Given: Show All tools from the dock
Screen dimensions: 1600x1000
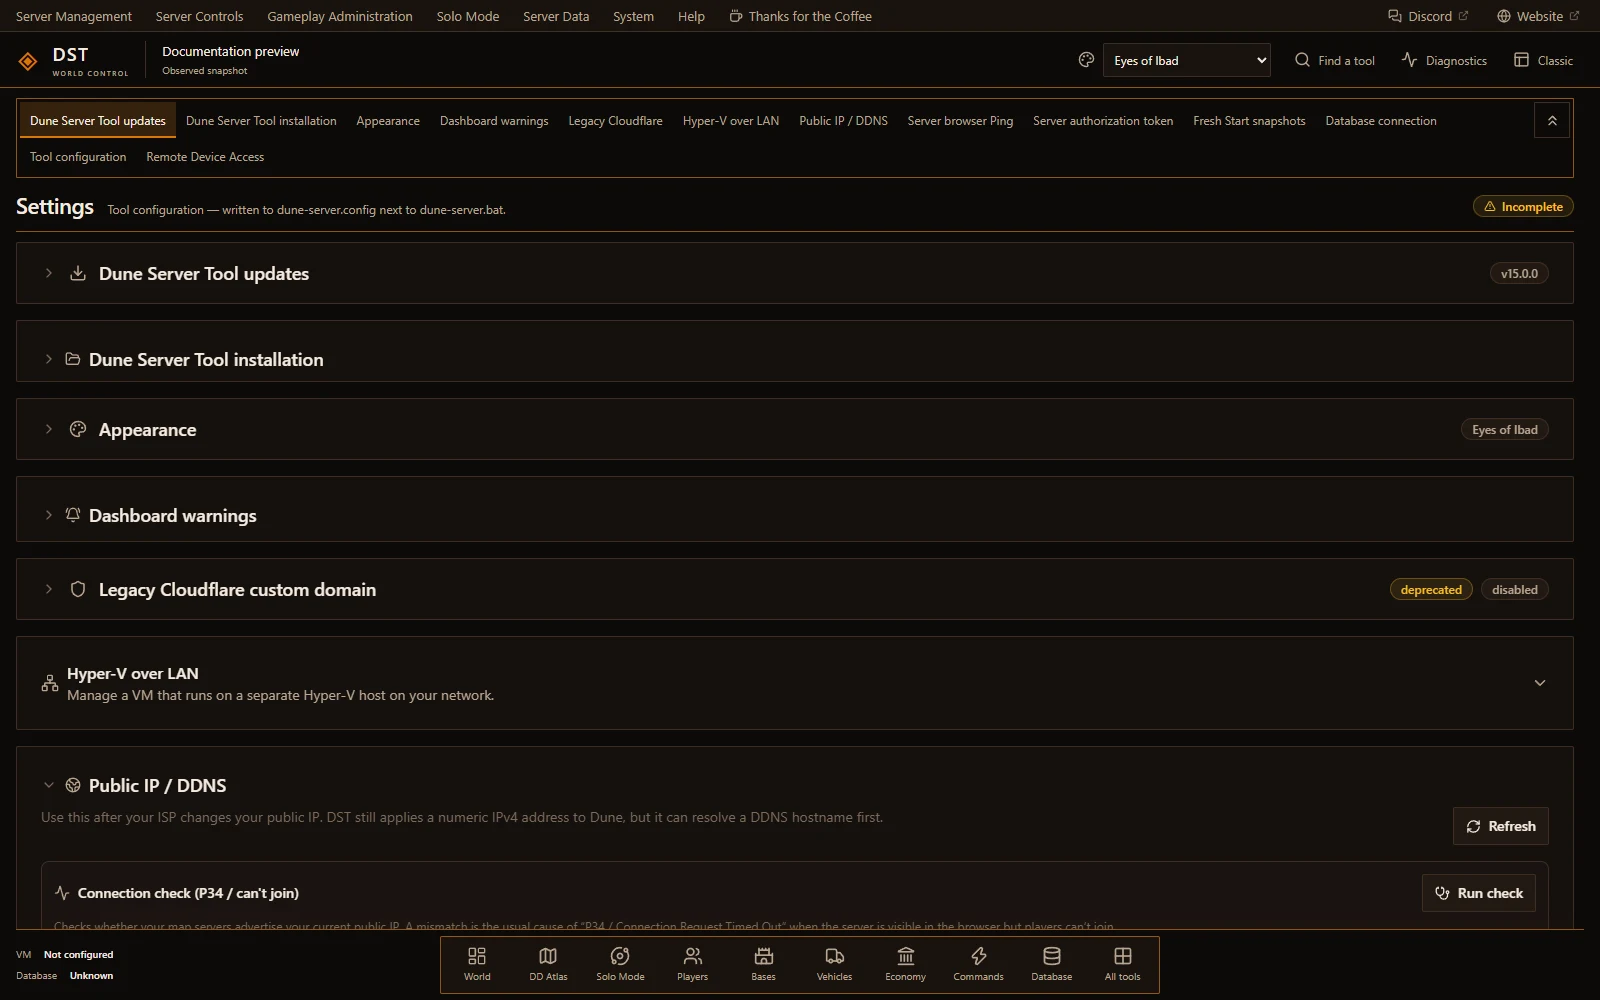Looking at the screenshot, I should [1122, 964].
